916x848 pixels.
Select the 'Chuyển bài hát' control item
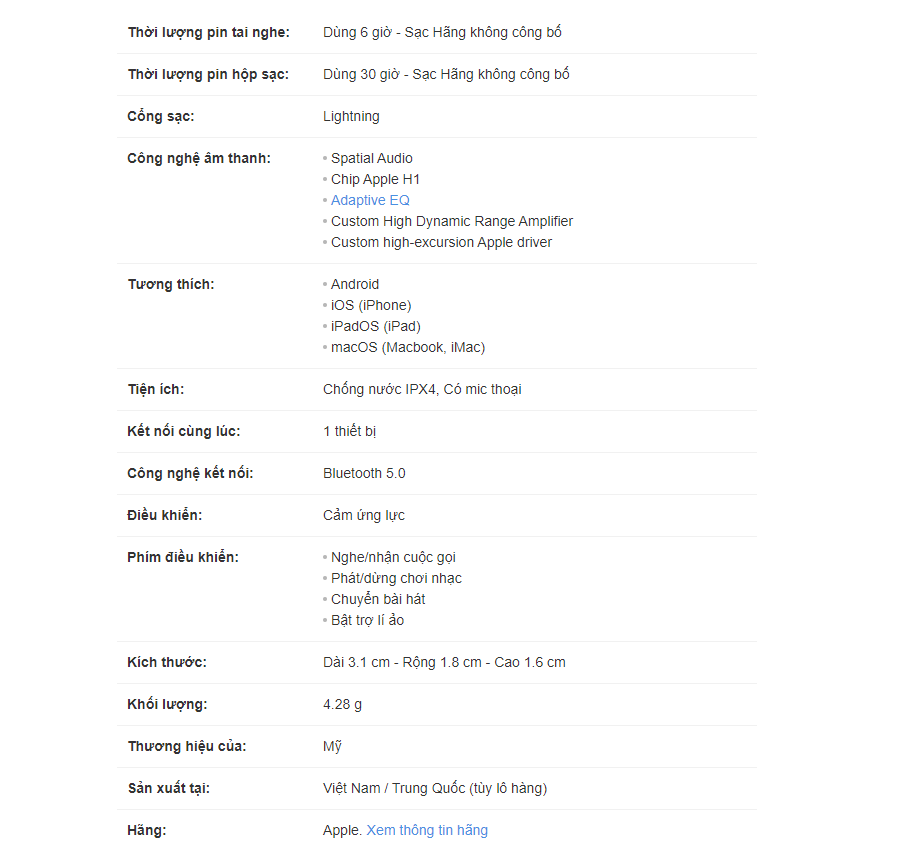coord(378,599)
